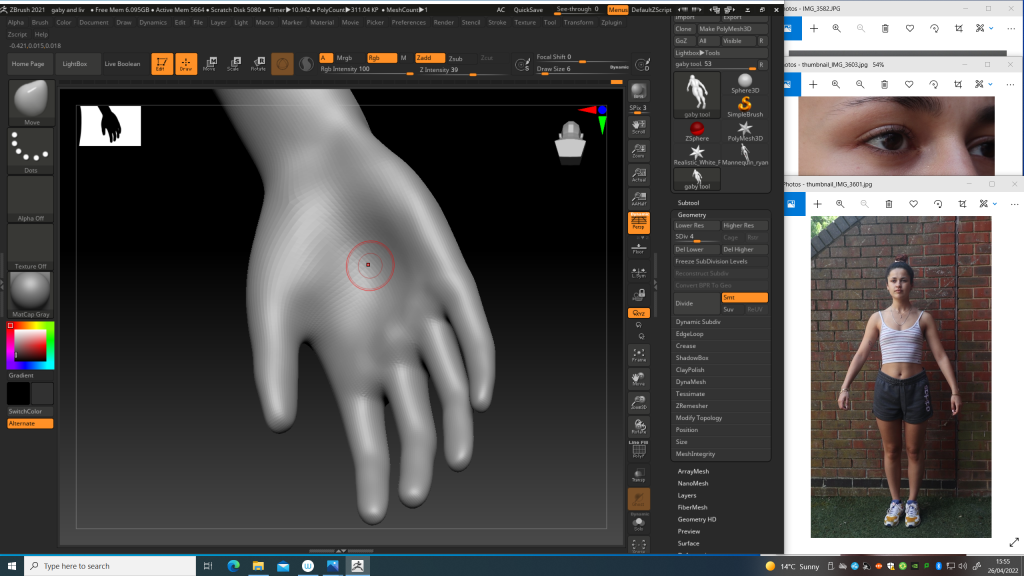Click the Scroll canvas navigation icon

[x=638, y=125]
